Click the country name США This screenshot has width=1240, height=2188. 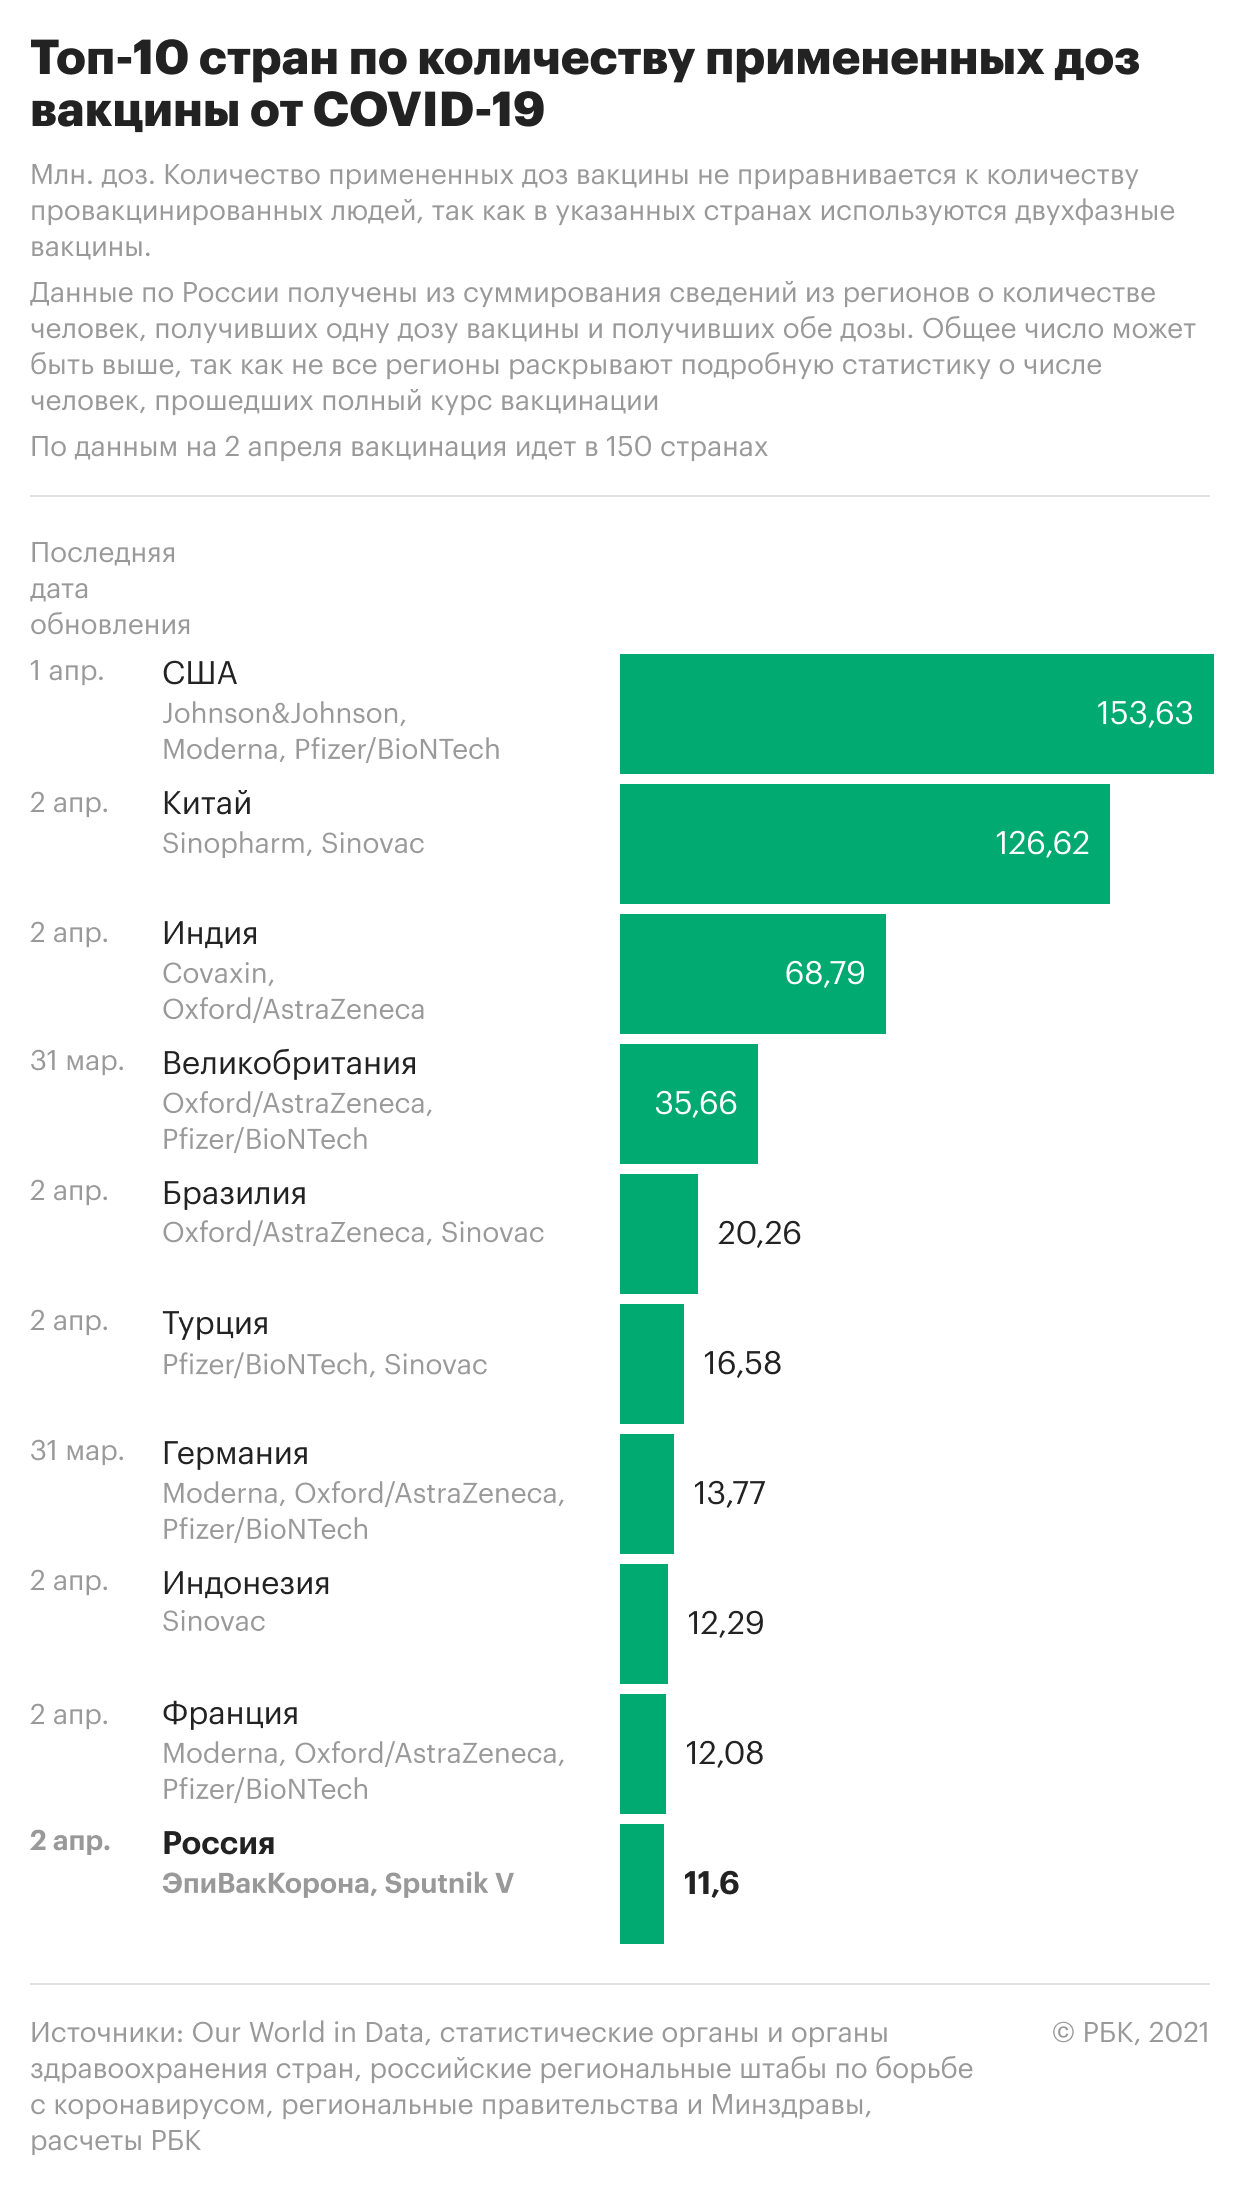tap(200, 673)
